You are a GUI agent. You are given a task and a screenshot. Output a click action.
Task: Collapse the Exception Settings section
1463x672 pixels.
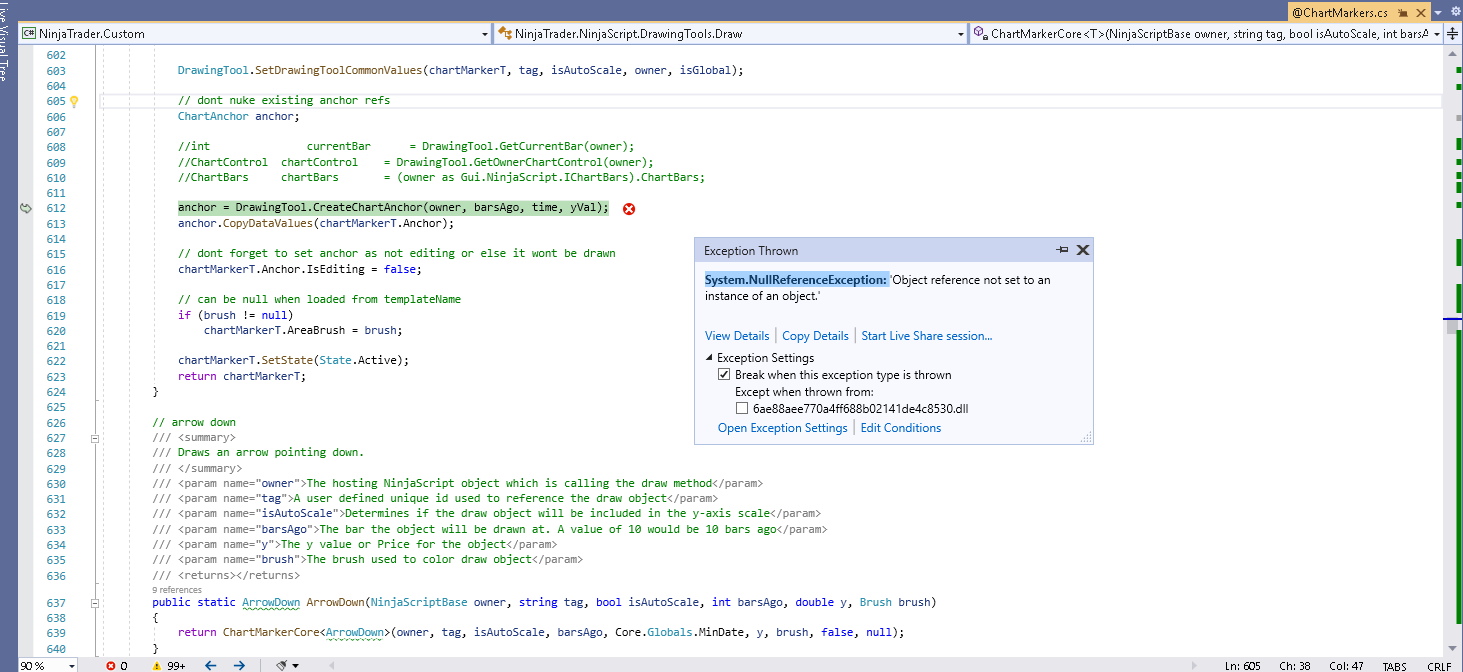point(709,358)
